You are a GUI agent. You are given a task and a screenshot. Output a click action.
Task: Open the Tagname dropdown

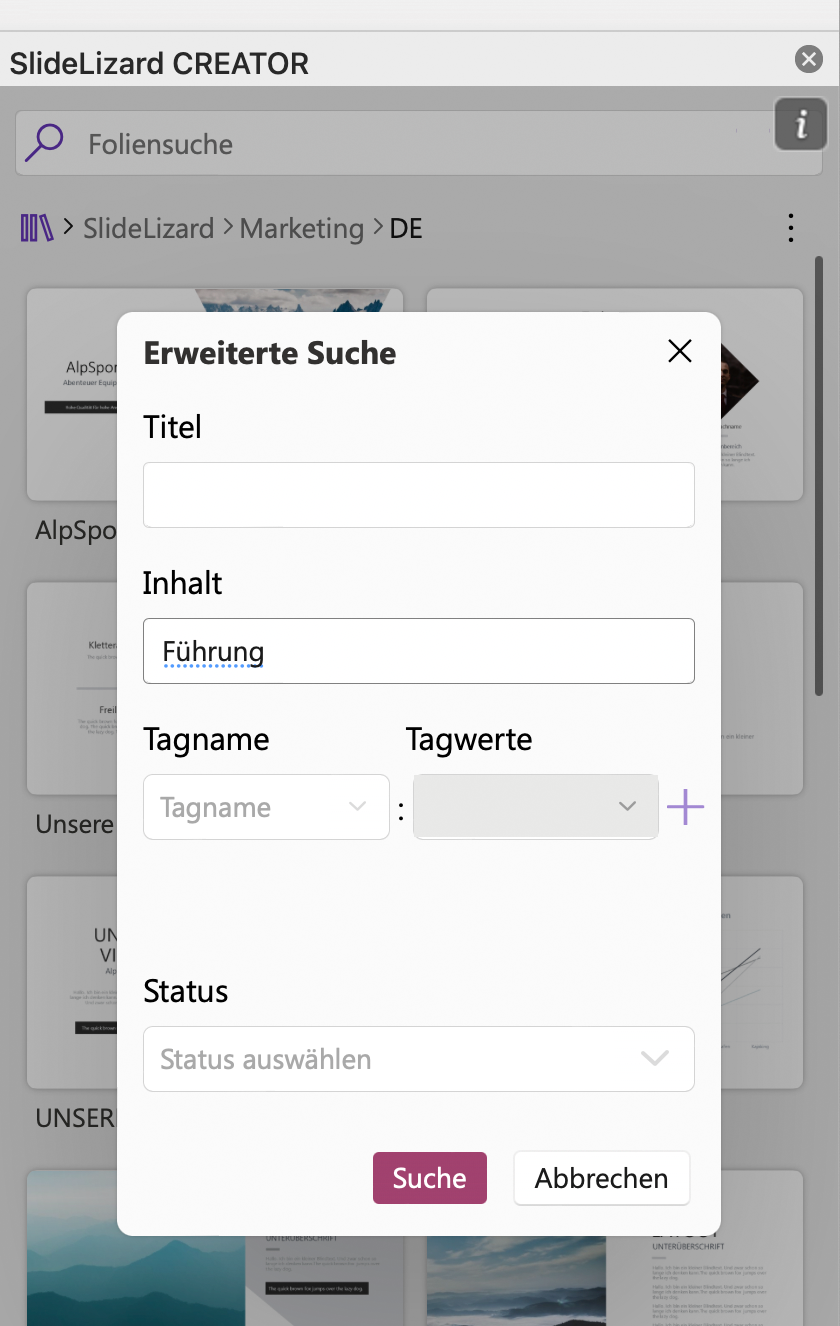pos(266,807)
